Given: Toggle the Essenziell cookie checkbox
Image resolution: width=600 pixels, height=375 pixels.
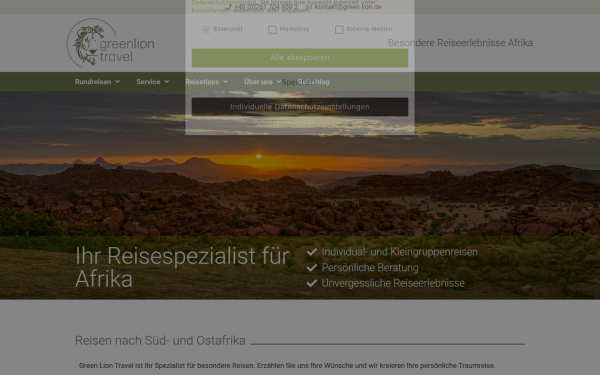Looking at the screenshot, I should pyautogui.click(x=206, y=29).
